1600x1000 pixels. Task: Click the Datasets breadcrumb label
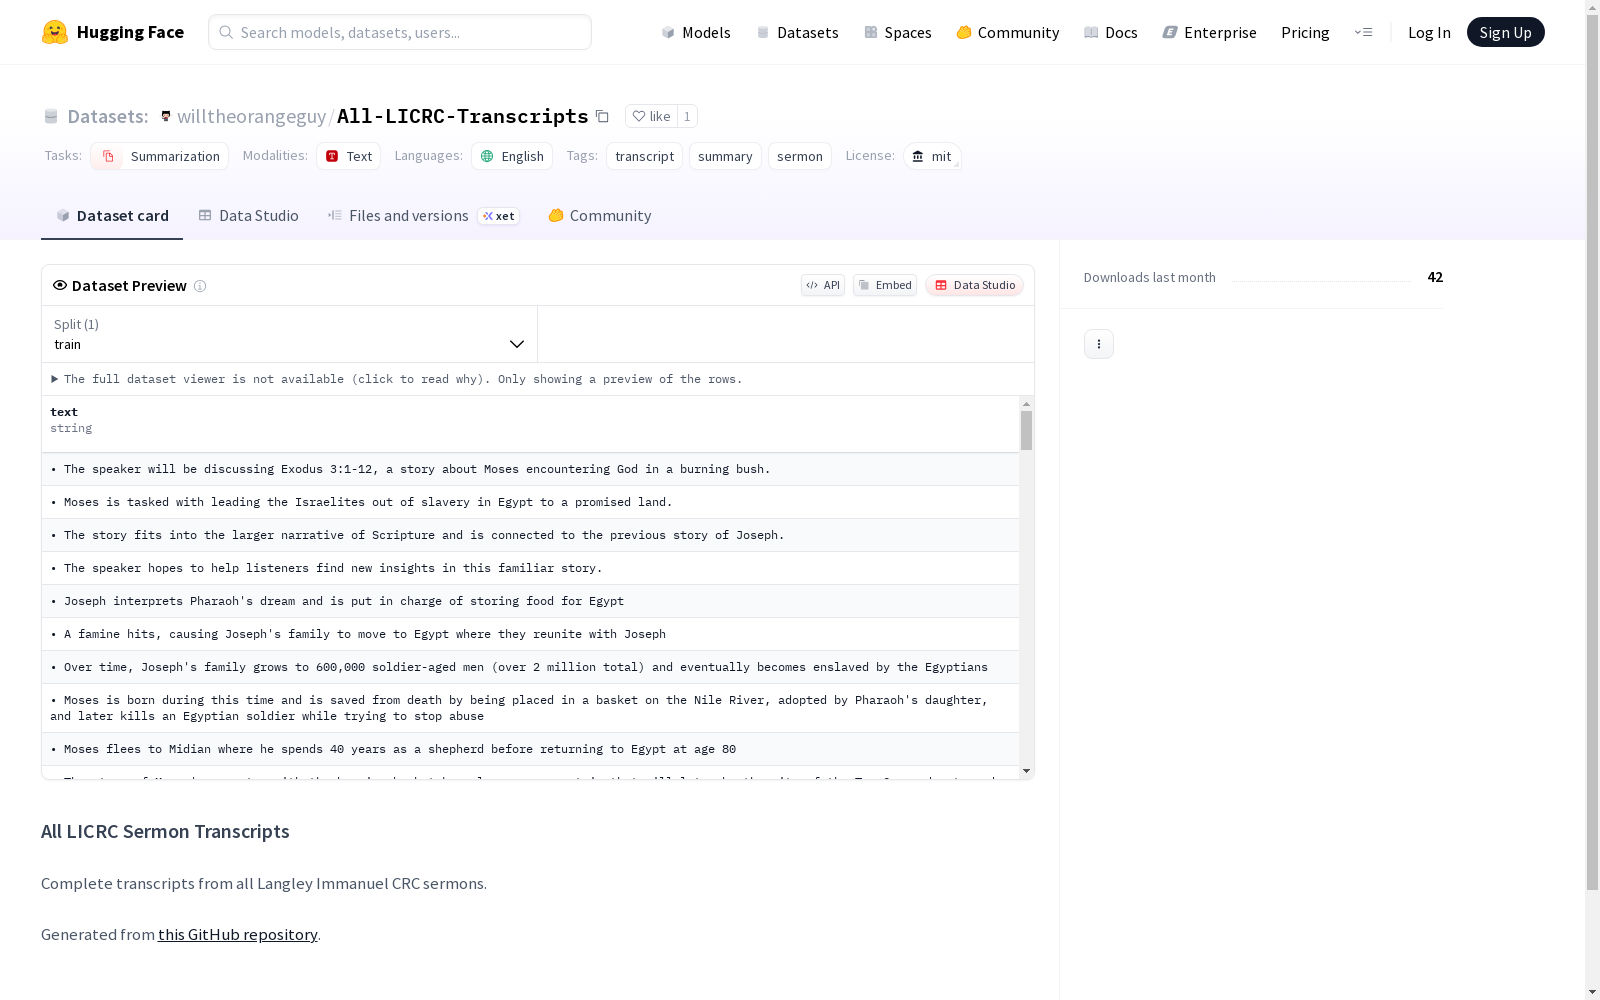tap(107, 116)
